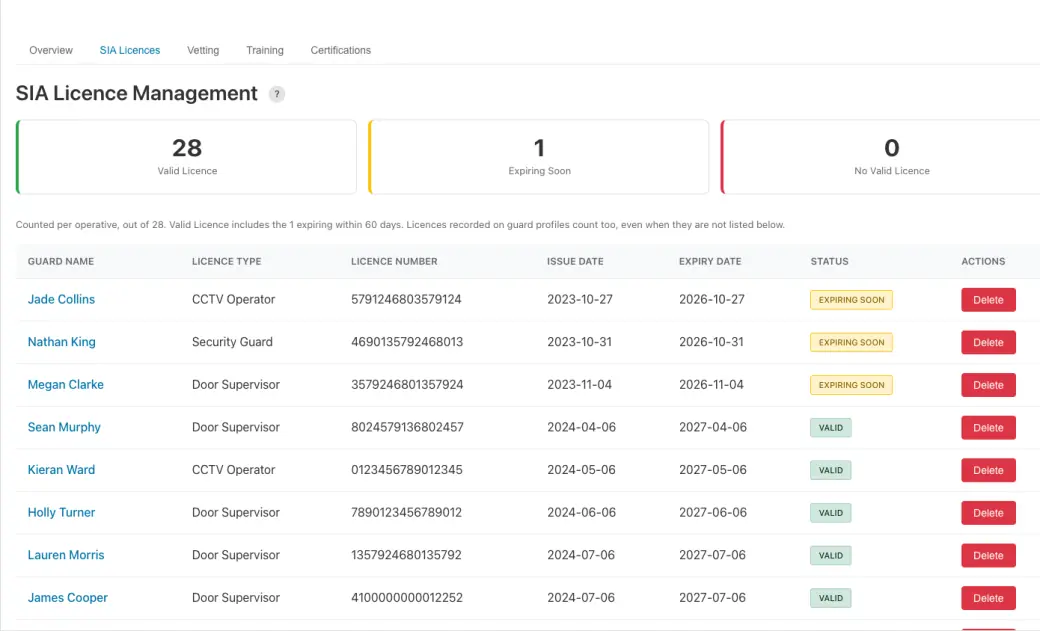The width and height of the screenshot is (1040, 631).
Task: Click Sean Murphy's Valid status badge
Action: [x=830, y=428]
